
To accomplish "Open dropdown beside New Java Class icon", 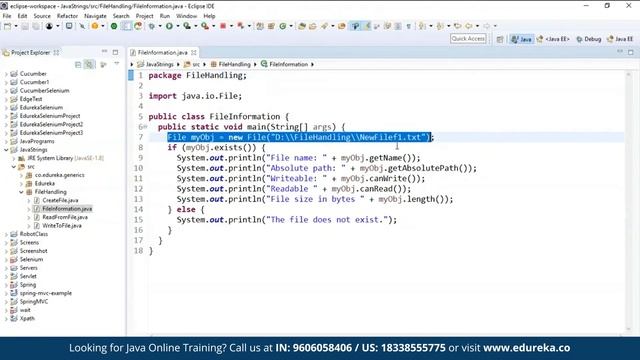I will (291, 26).
